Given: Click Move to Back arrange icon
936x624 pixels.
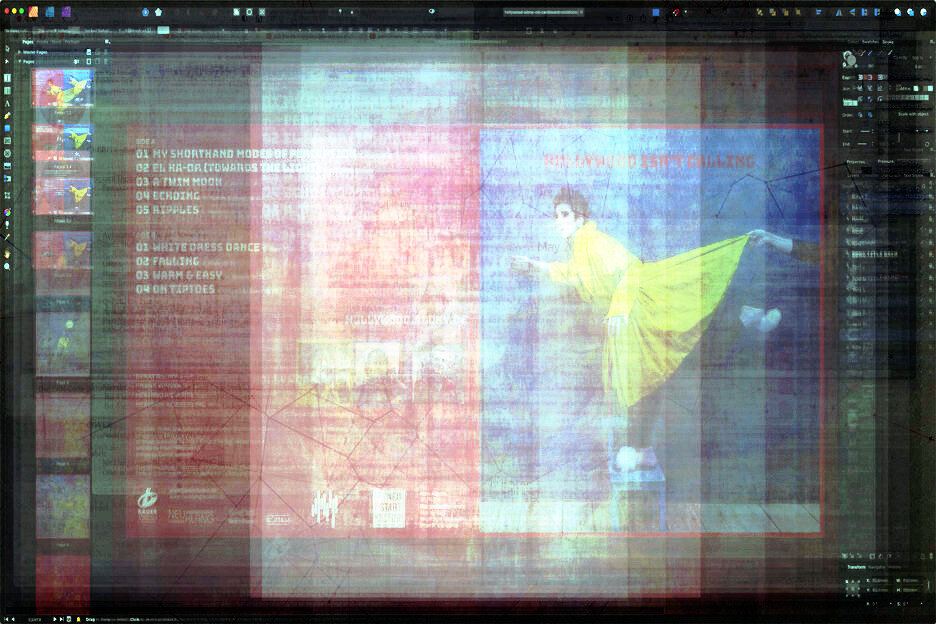Looking at the screenshot, I should point(760,12).
